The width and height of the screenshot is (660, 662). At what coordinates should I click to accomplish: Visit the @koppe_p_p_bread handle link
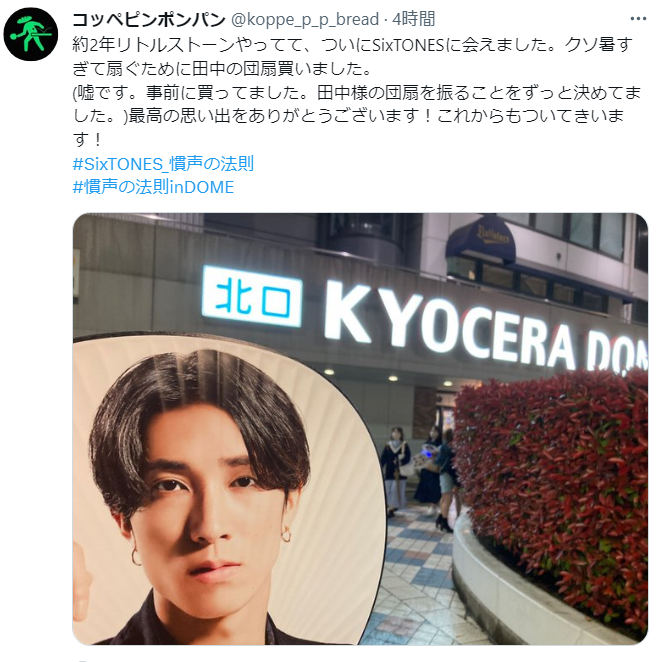point(305,19)
